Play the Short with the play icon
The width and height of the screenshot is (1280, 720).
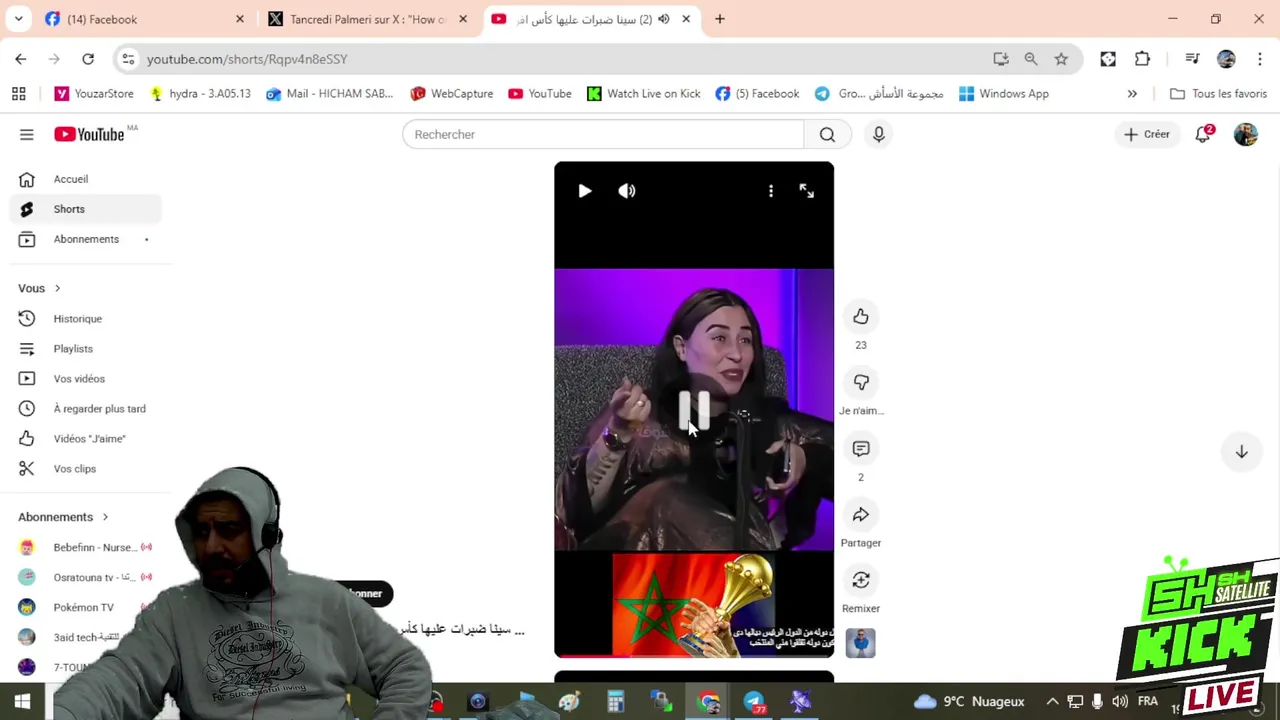click(x=585, y=191)
